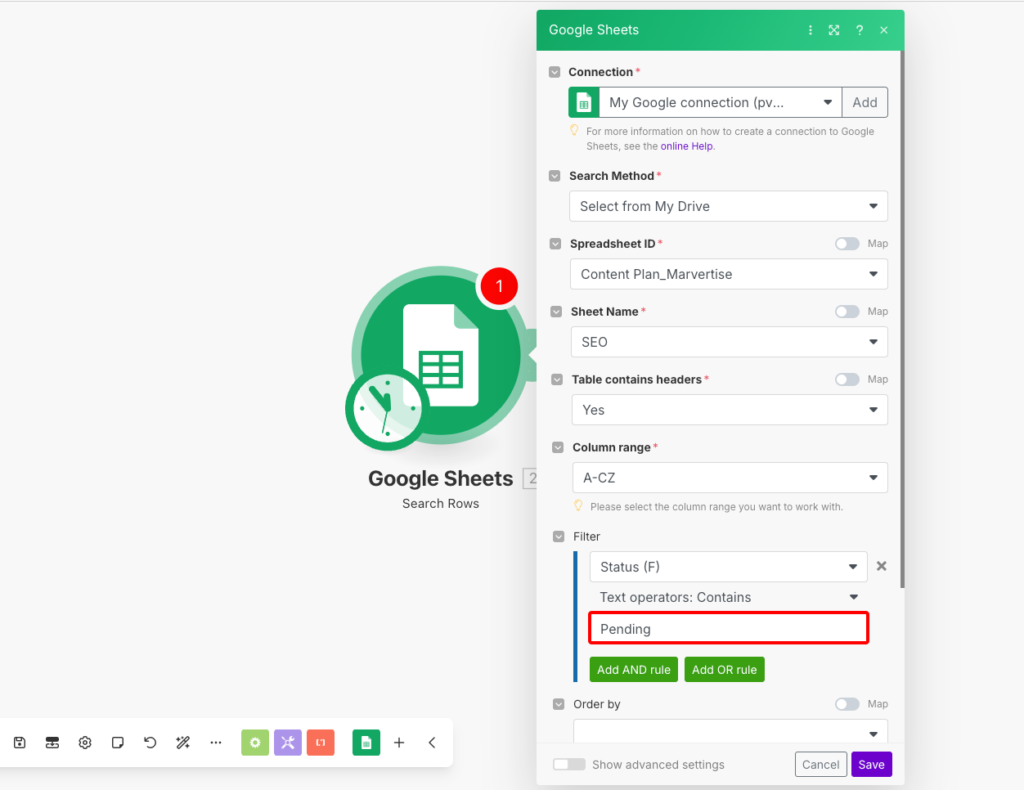Click the Google Sheets icon beside the connection
The width and height of the screenshot is (1024, 790).
pos(584,103)
